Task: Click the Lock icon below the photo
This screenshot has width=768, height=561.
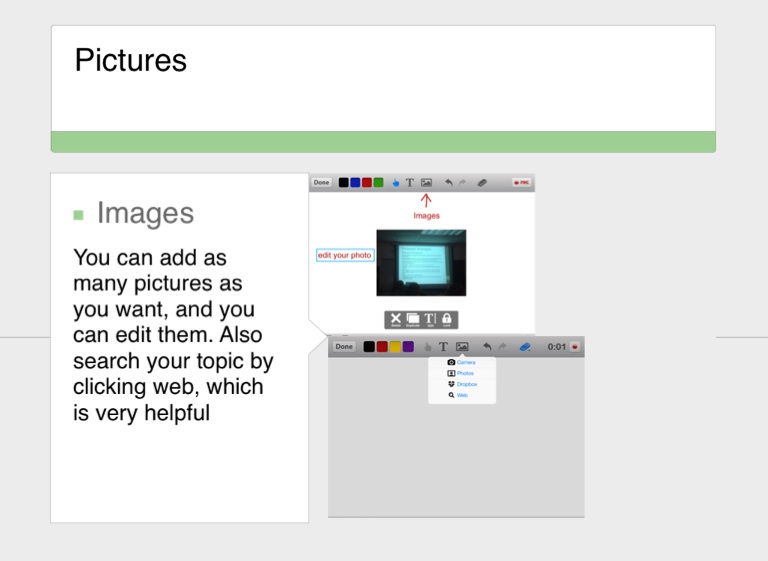Action: 447,319
